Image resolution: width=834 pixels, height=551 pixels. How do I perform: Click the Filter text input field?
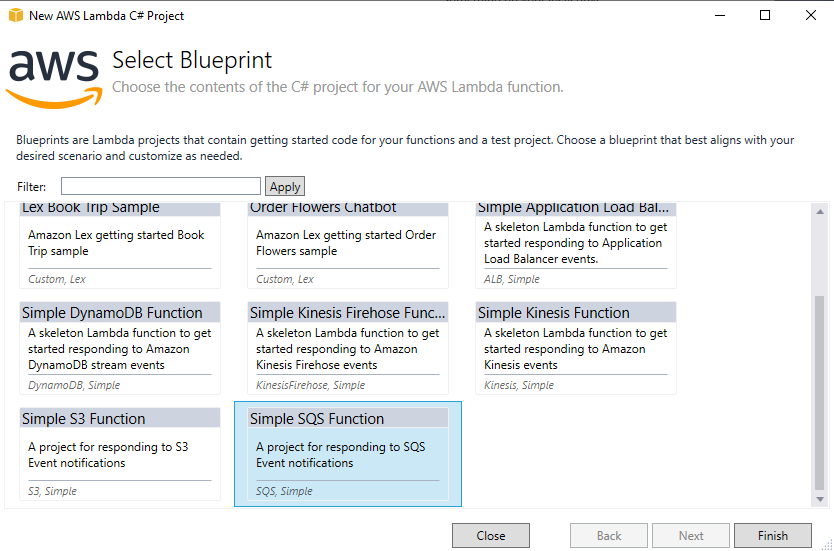coord(161,187)
